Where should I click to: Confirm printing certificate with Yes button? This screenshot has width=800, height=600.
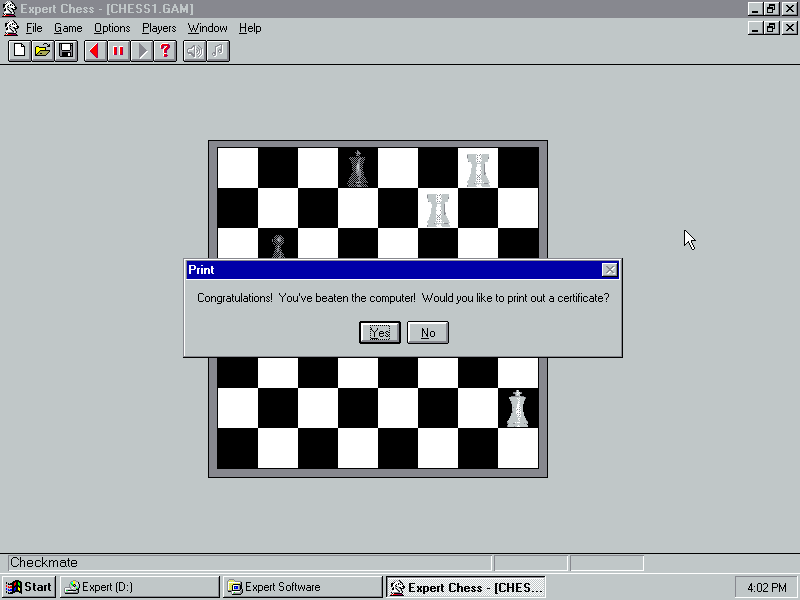pyautogui.click(x=380, y=333)
